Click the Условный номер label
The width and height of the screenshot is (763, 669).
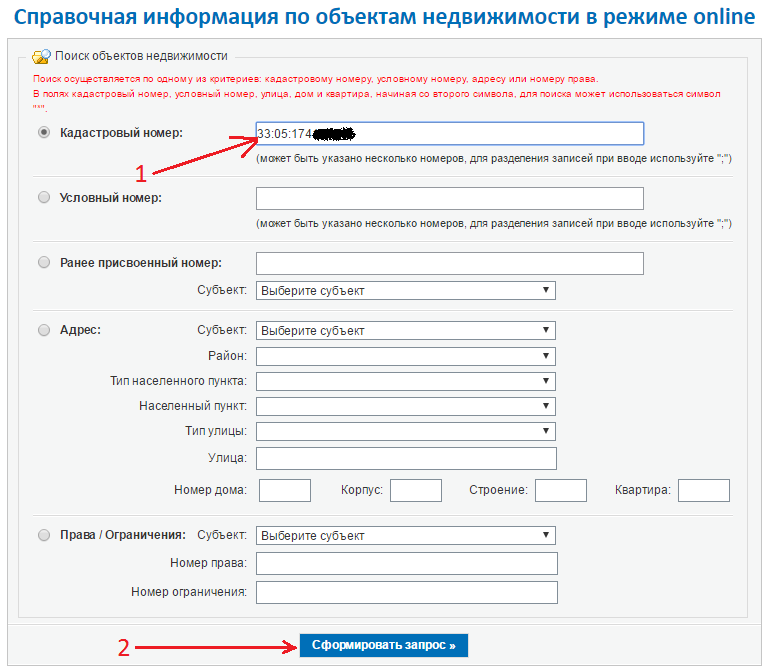click(x=110, y=198)
